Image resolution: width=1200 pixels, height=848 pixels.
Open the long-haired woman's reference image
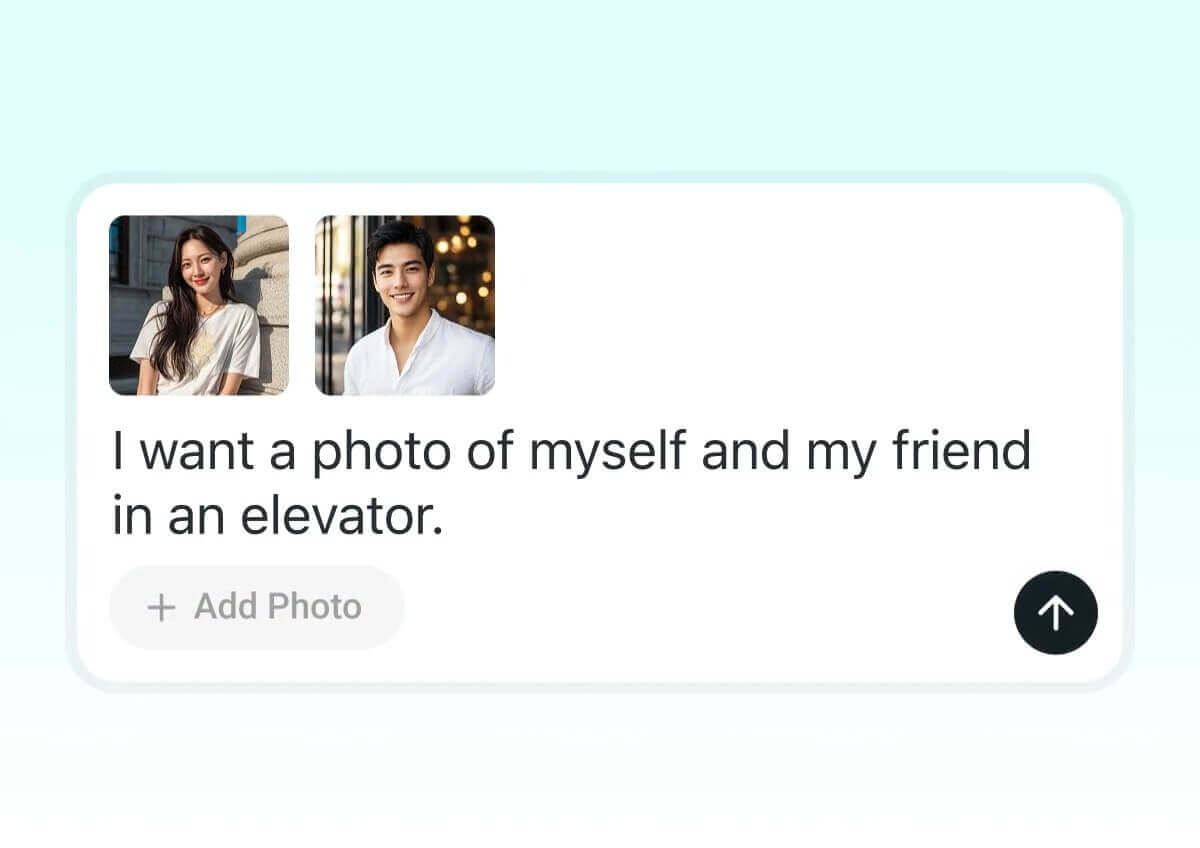pos(199,305)
